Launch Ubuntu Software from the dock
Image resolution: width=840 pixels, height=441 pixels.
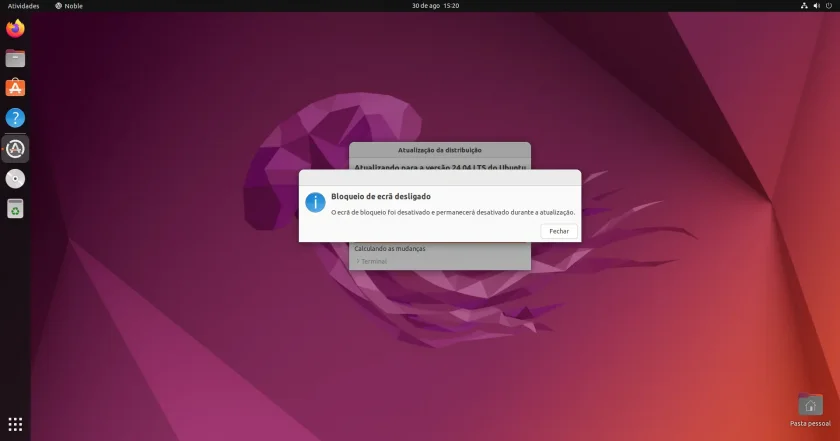coord(15,88)
